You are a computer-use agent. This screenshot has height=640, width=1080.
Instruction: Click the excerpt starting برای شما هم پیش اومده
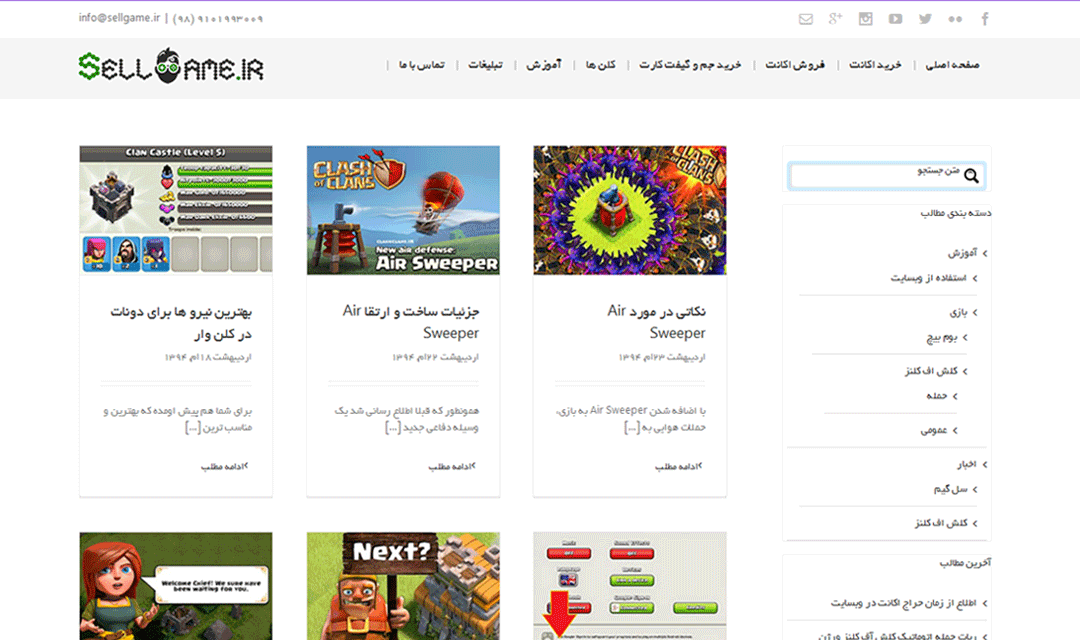click(x=178, y=419)
